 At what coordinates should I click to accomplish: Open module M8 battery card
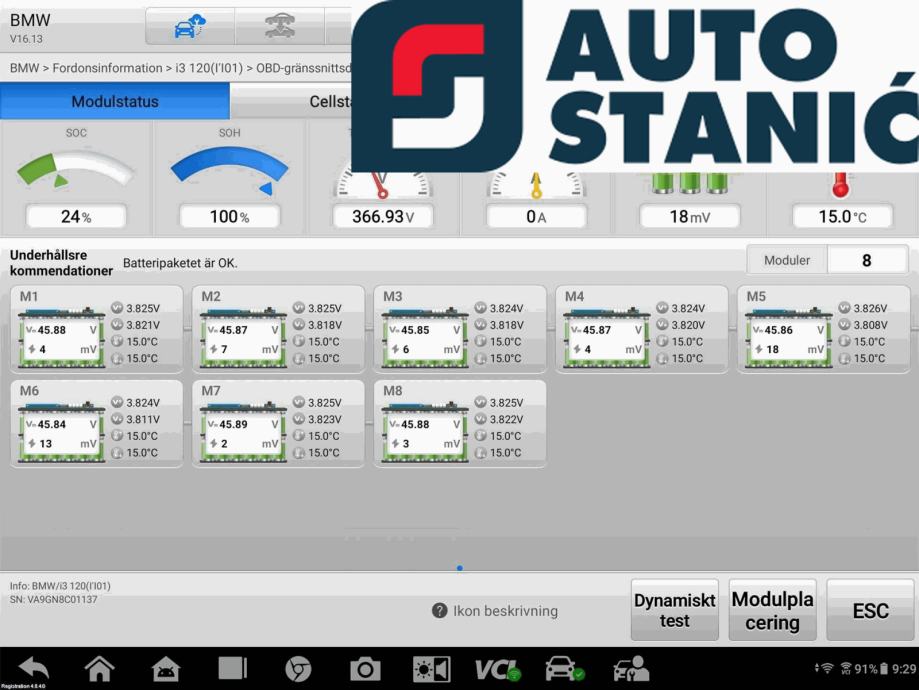[x=460, y=423]
